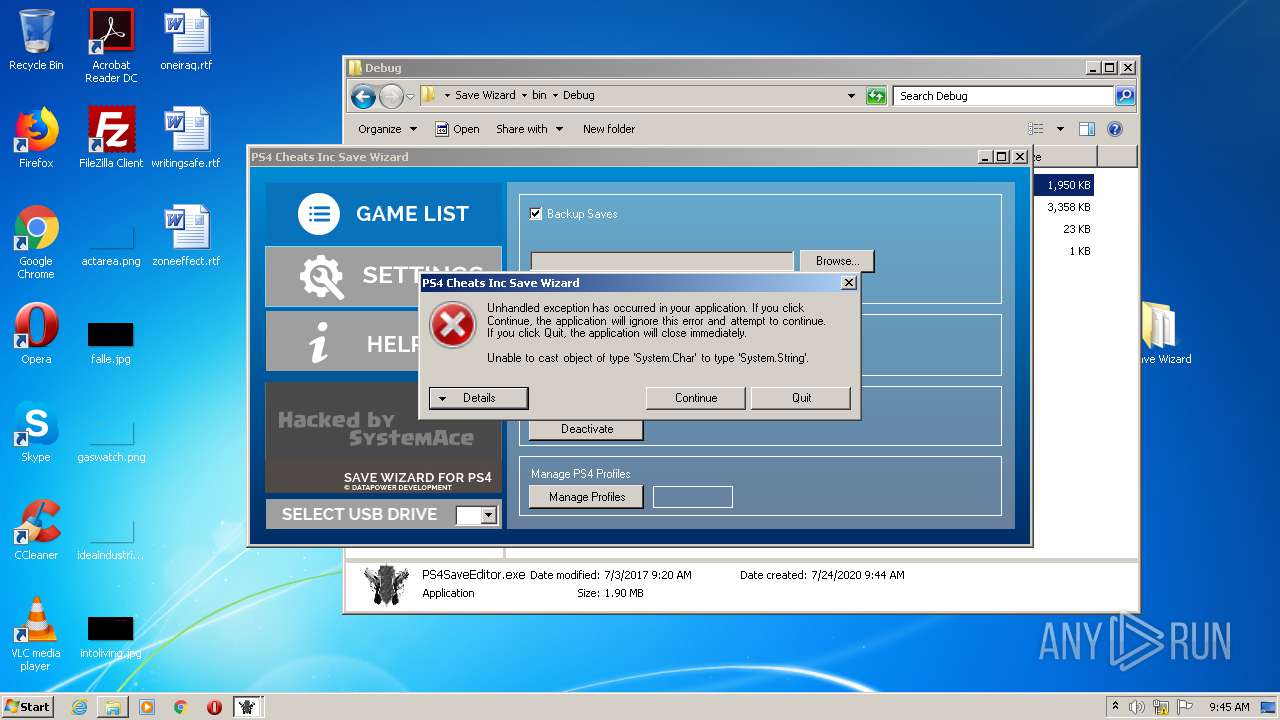The width and height of the screenshot is (1280, 720).
Task: Click the Deactivate button
Action: point(587,429)
